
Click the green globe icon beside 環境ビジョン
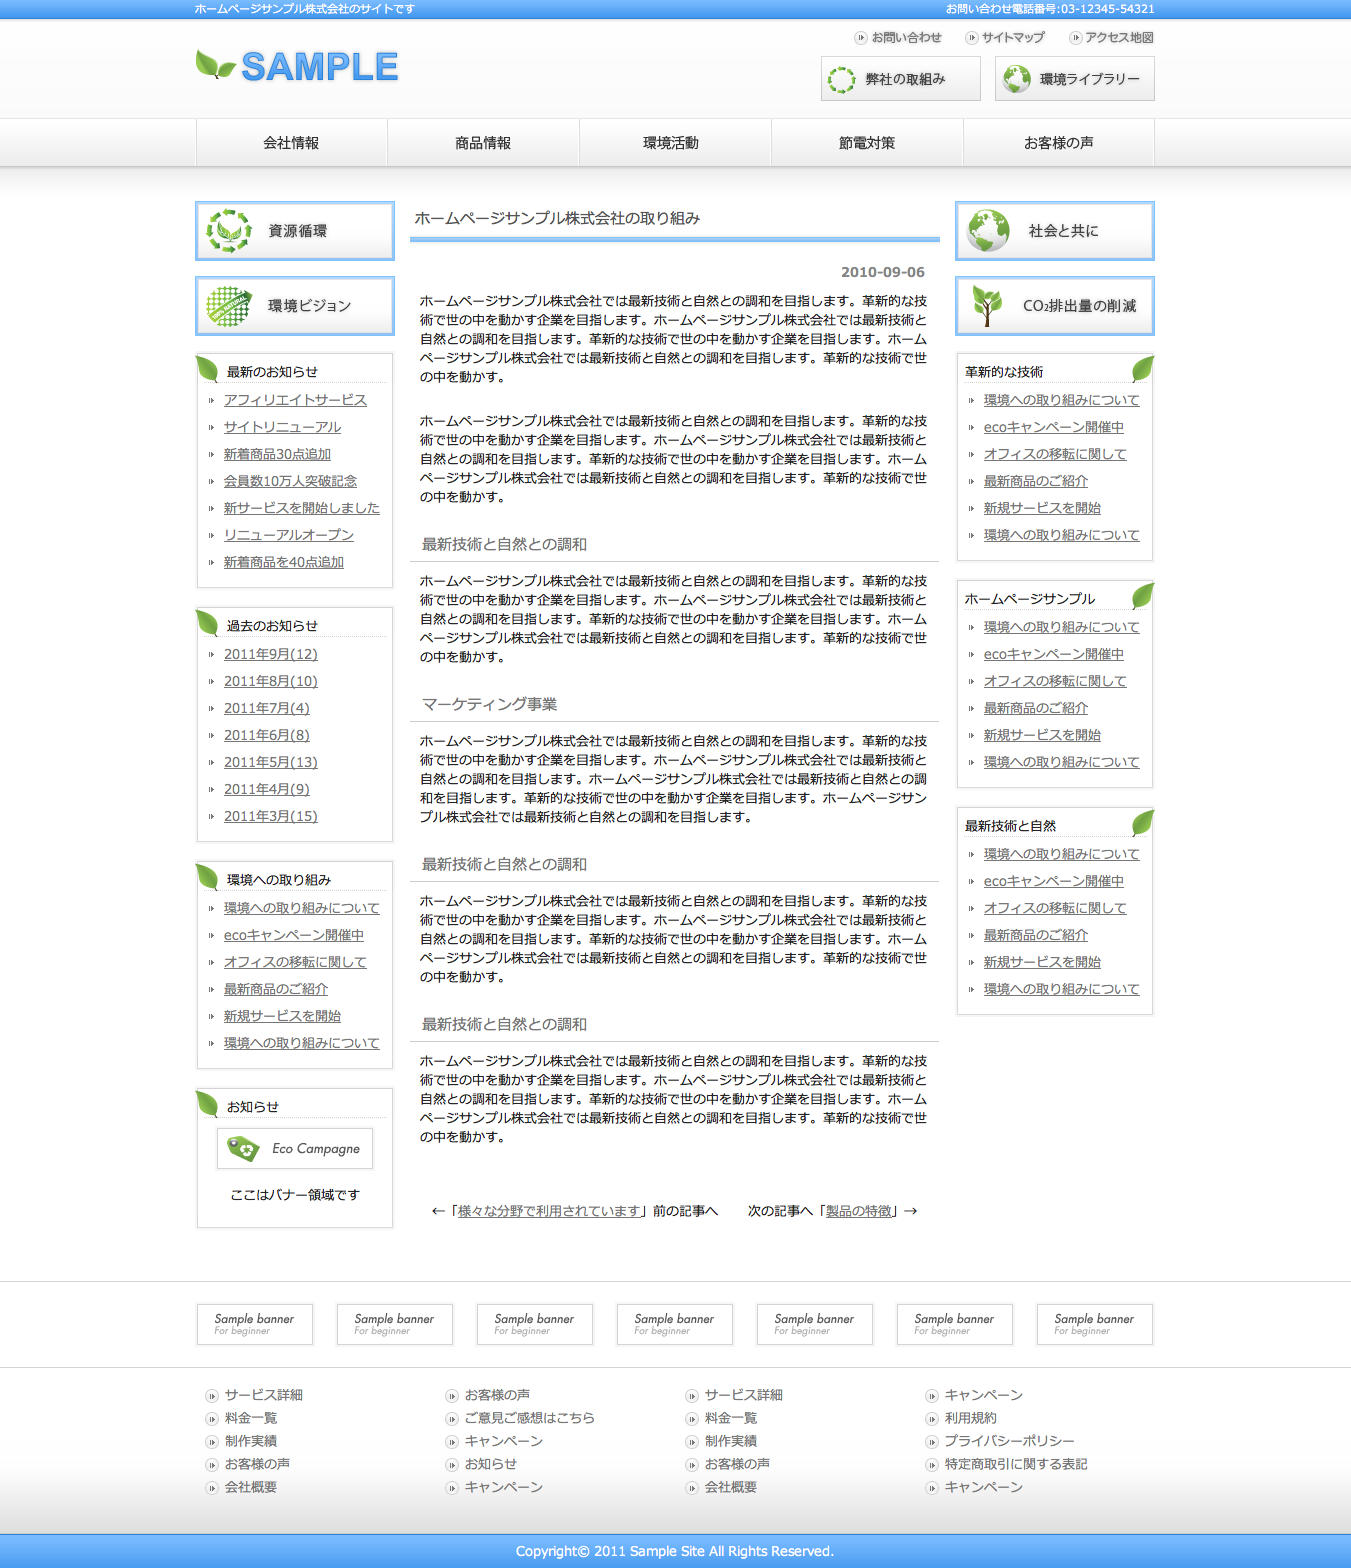click(x=229, y=306)
